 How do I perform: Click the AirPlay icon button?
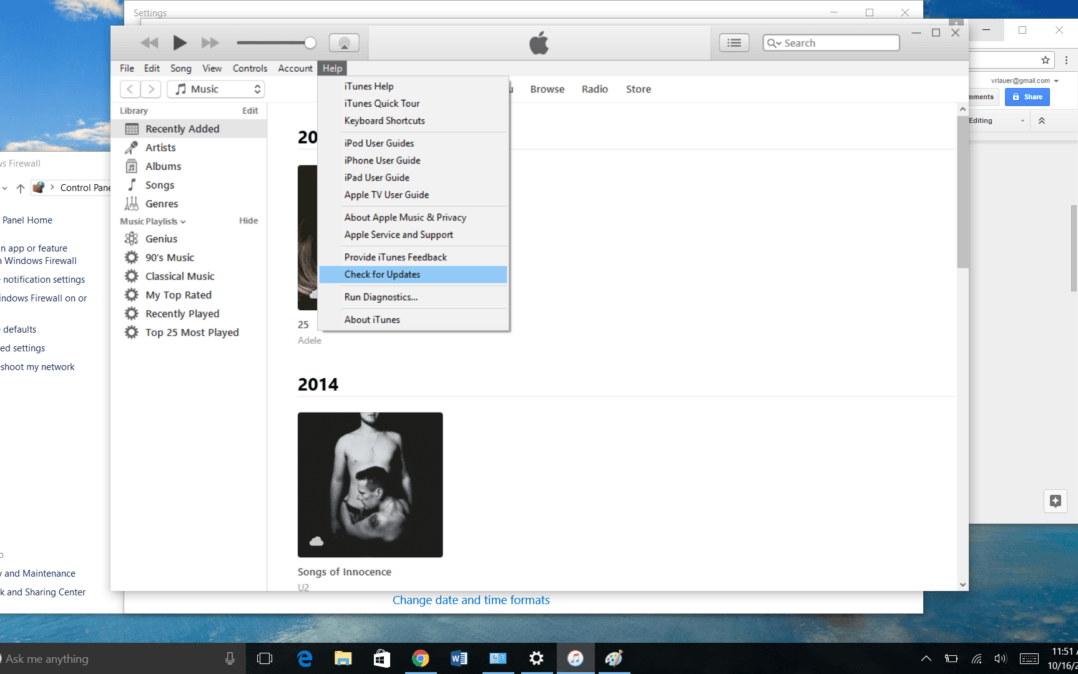click(x=344, y=43)
